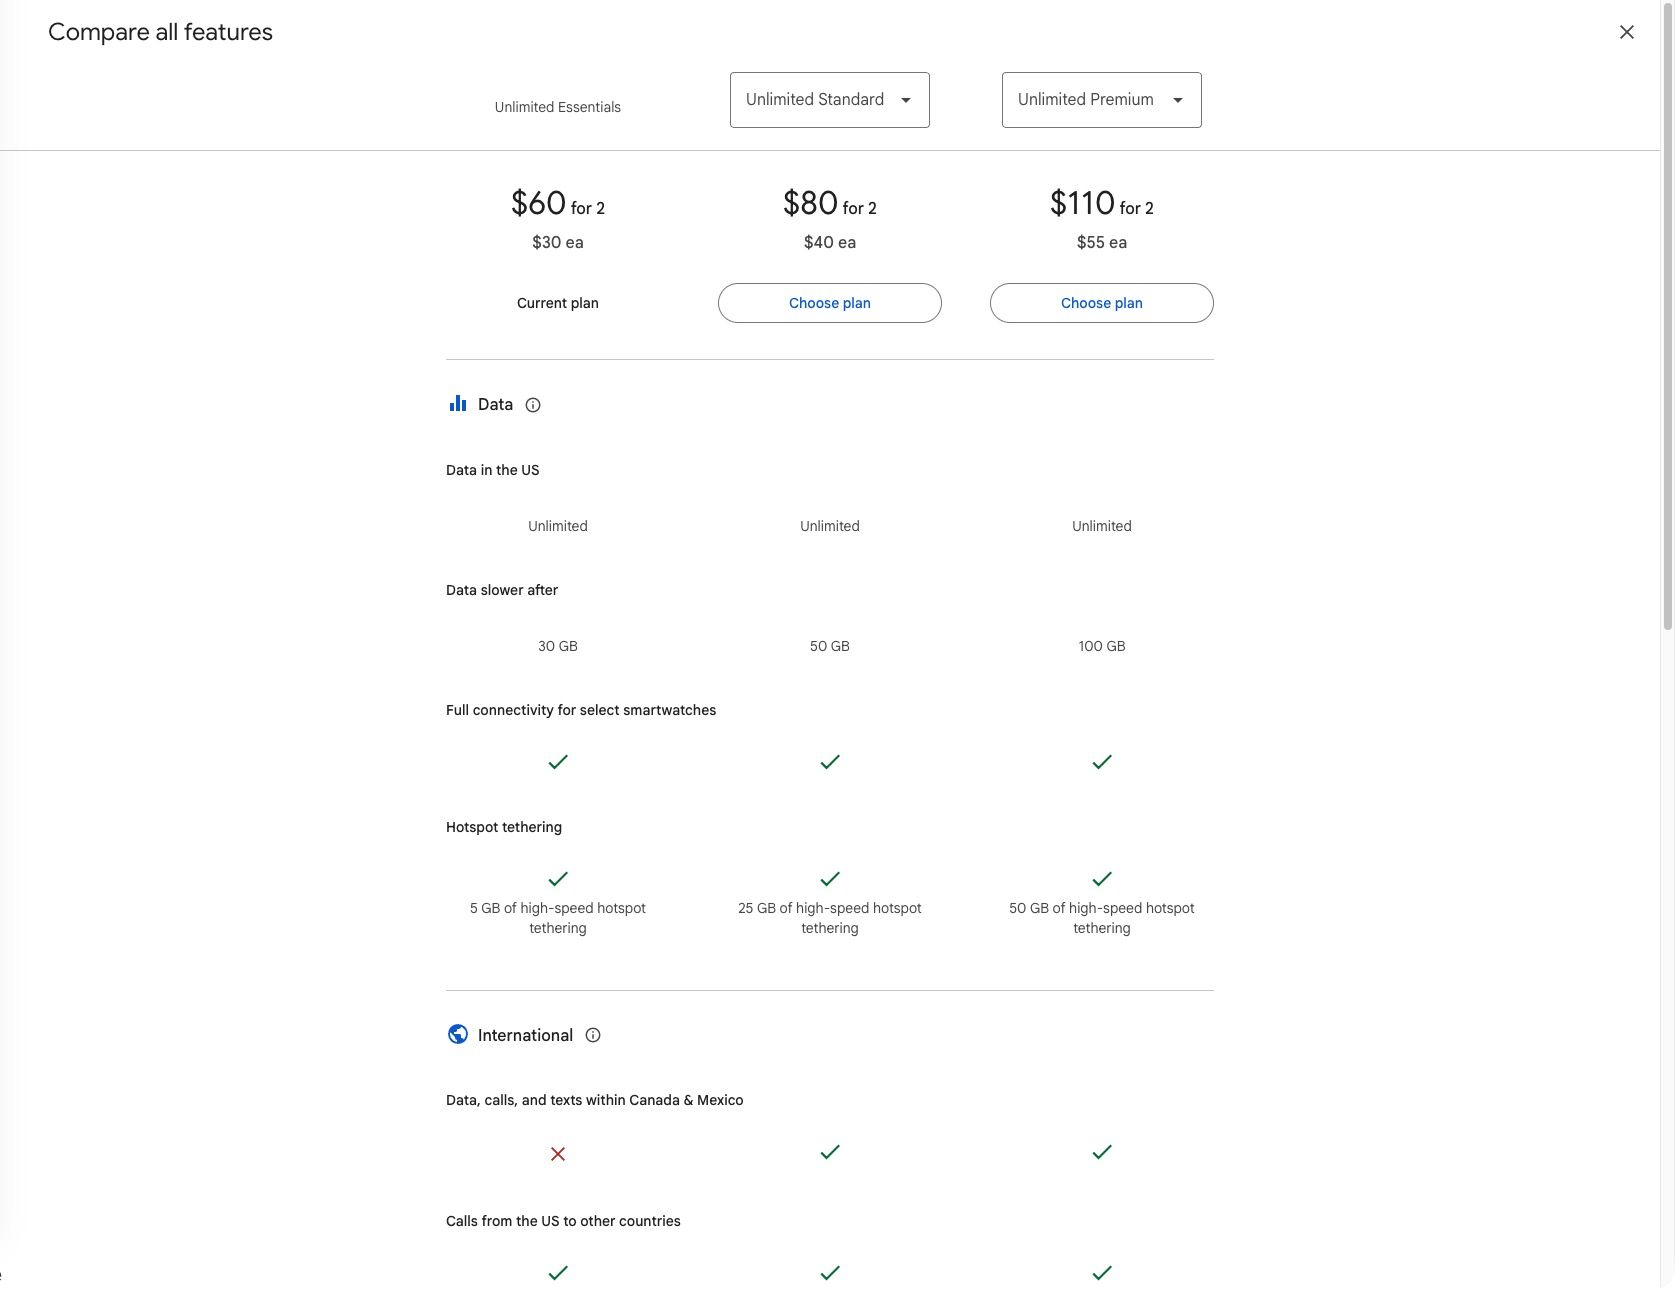
Task: Click the "$55 ea" price text
Action: [x=1102, y=242]
